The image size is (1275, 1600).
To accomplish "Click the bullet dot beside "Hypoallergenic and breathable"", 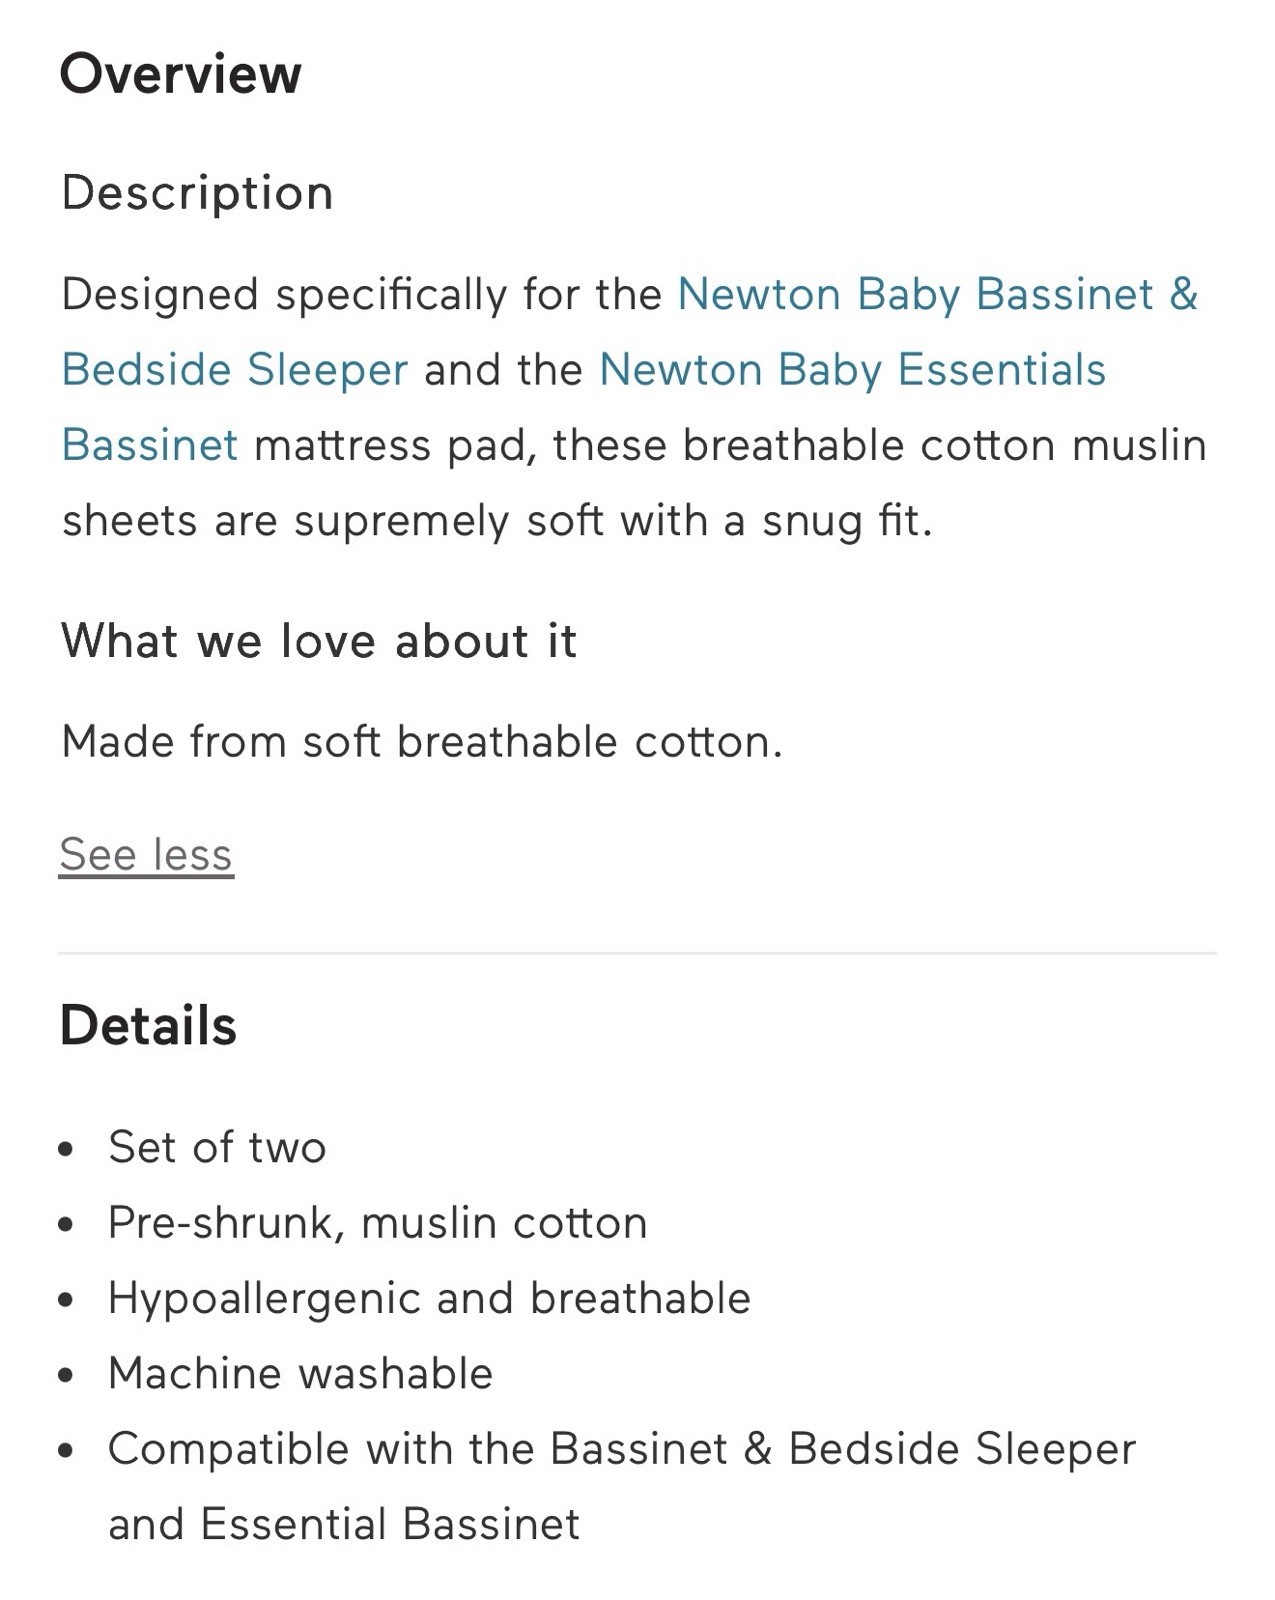I will (x=66, y=1301).
